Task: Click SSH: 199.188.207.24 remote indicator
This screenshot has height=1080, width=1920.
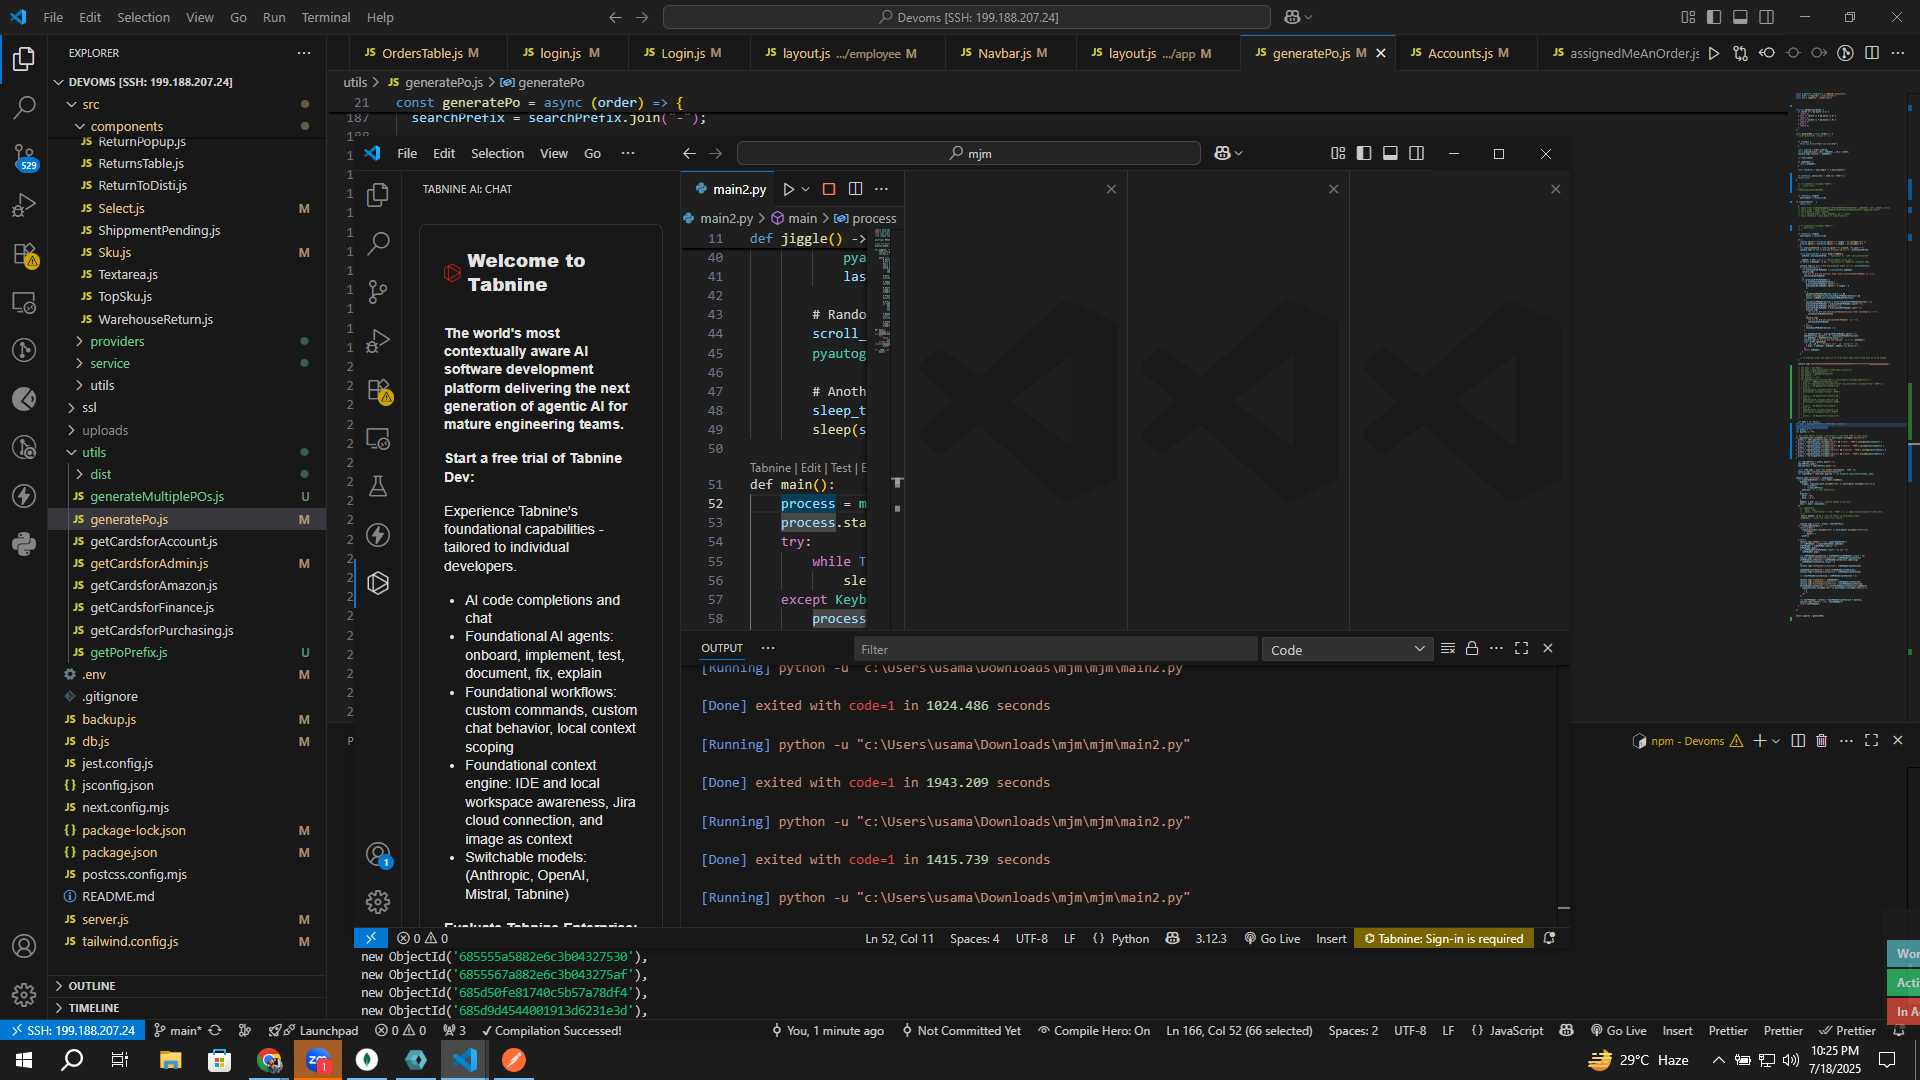Action: (x=73, y=1030)
